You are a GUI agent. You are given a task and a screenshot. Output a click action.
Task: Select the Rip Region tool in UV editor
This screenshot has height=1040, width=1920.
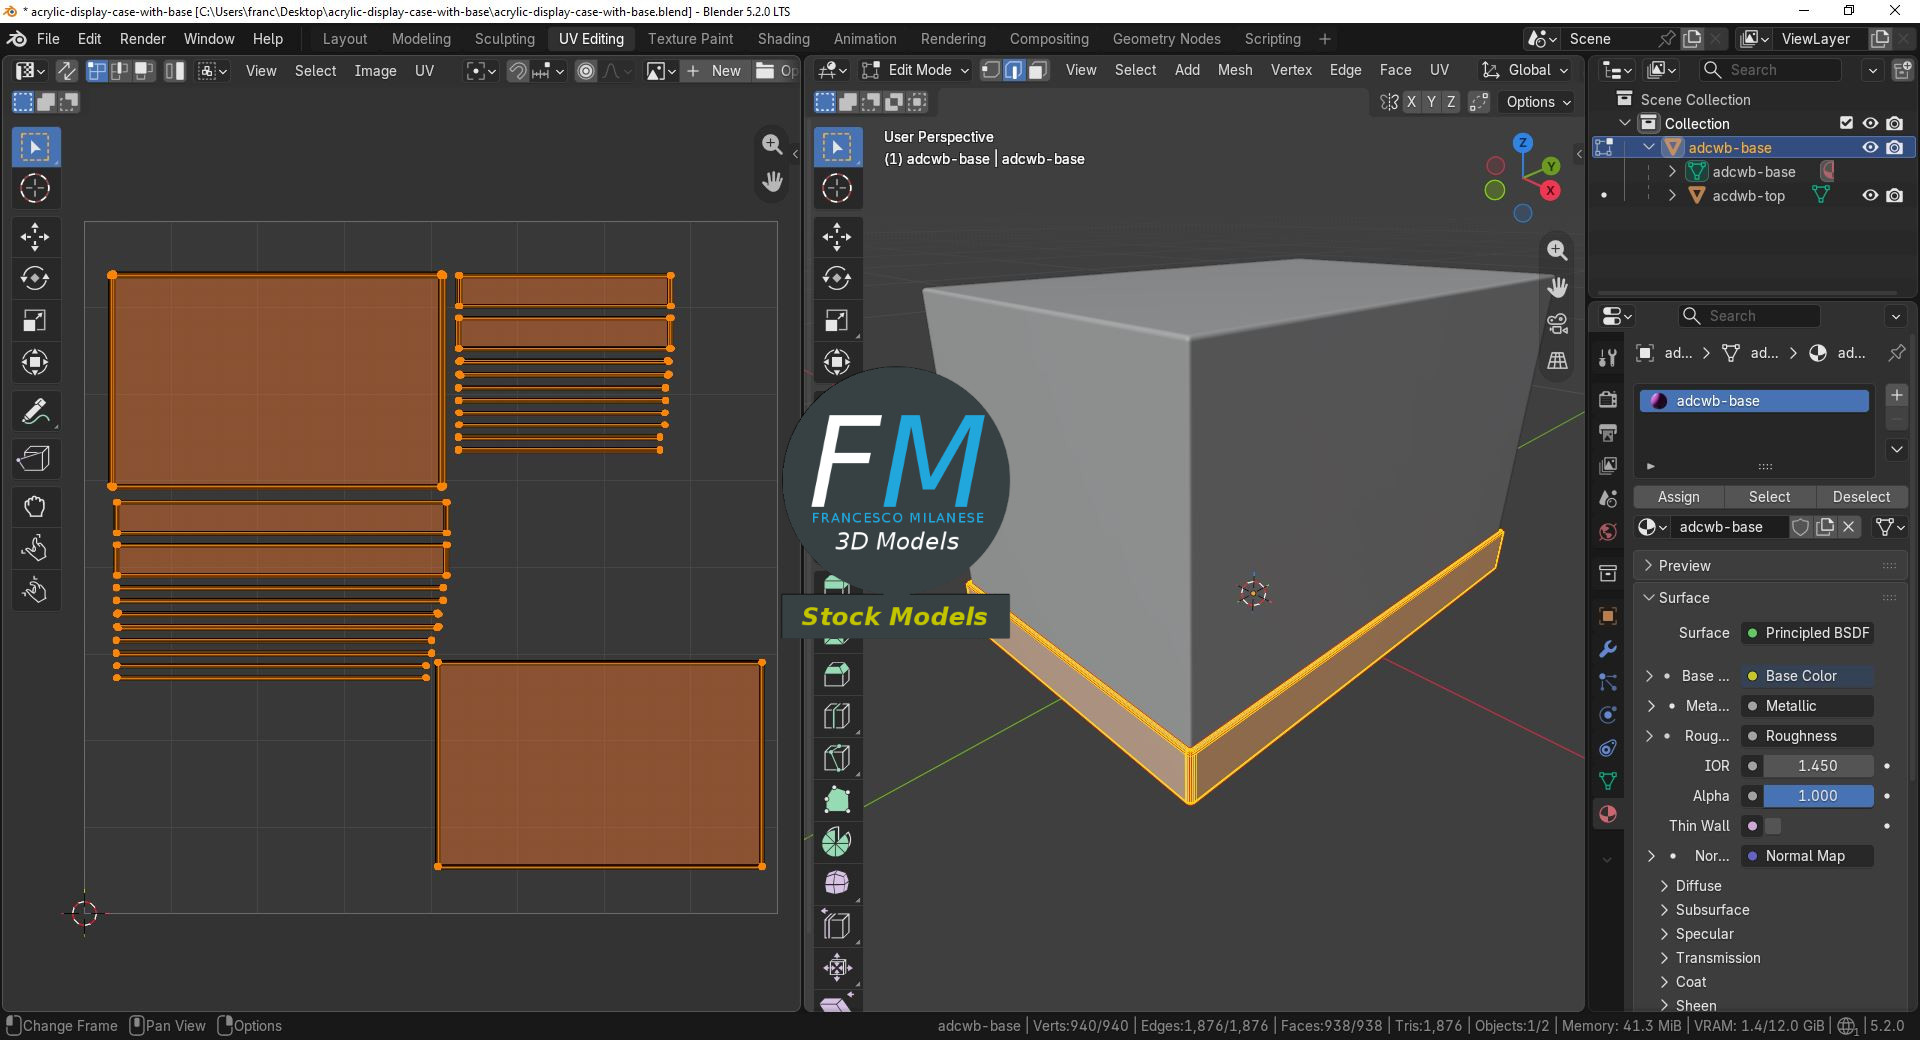tap(35, 459)
